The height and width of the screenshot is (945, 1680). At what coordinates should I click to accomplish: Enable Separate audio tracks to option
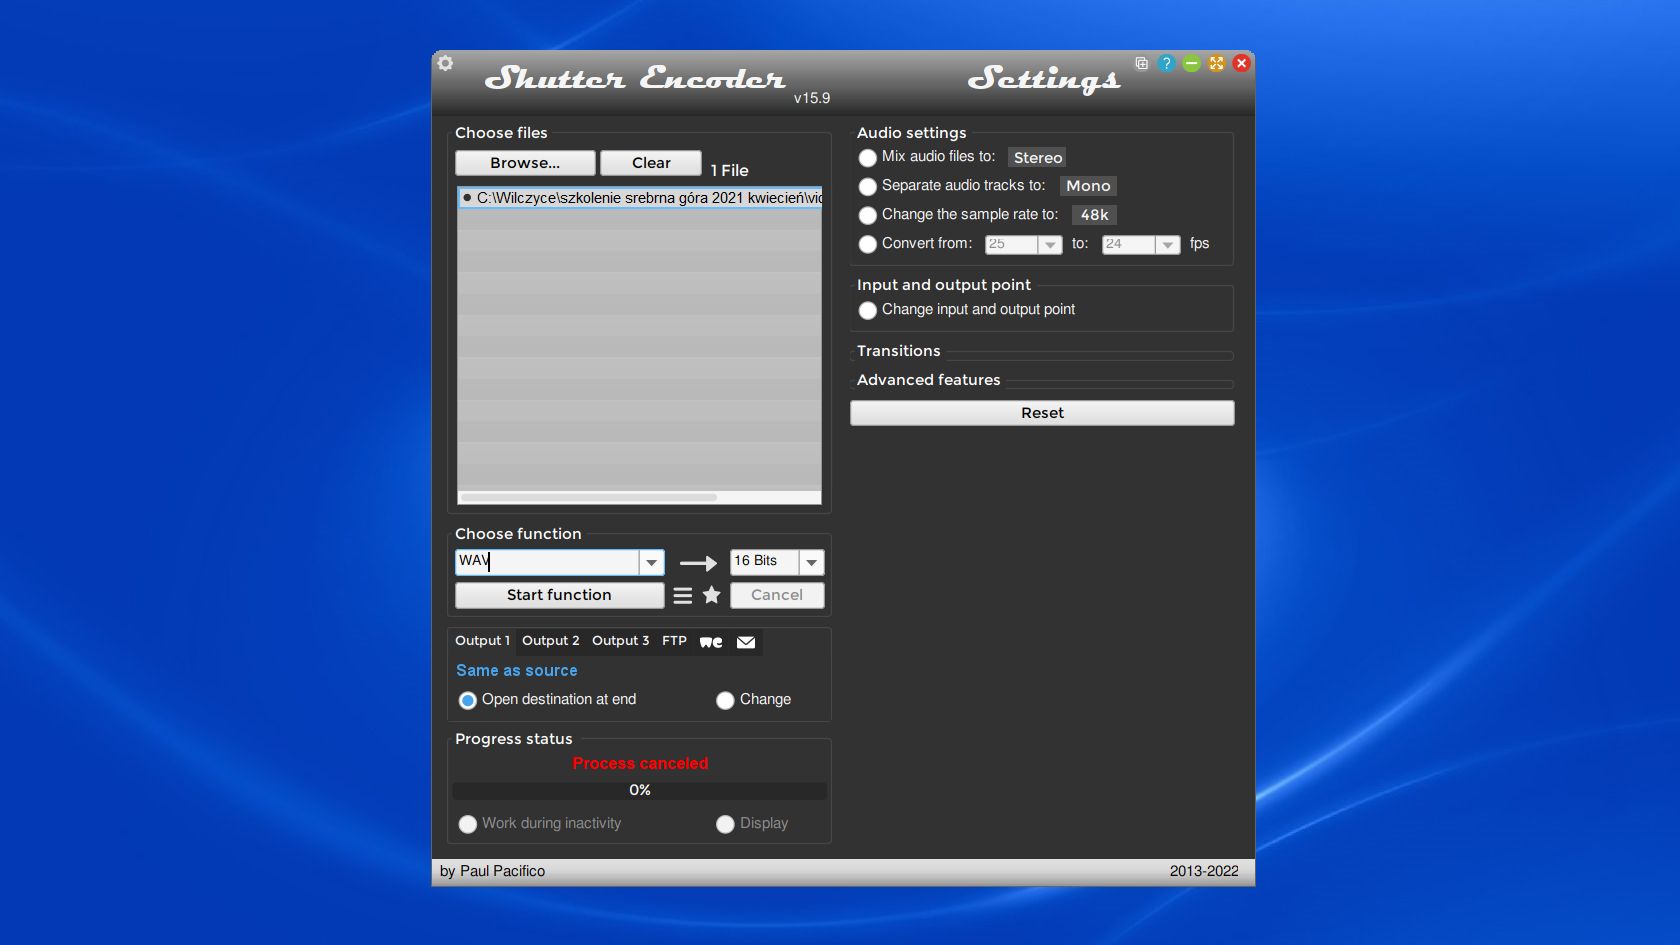(867, 187)
